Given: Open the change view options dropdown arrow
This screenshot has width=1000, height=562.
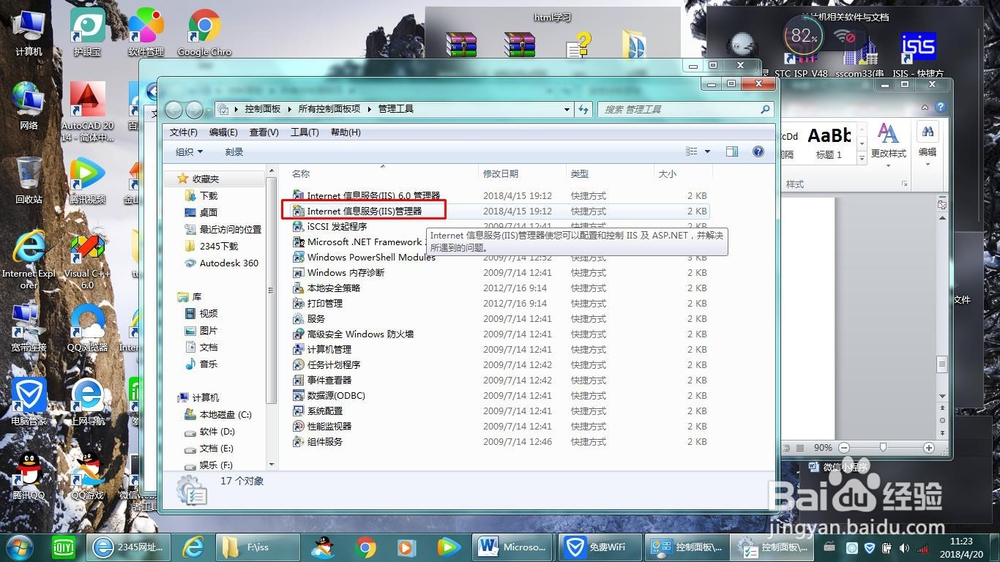Looking at the screenshot, I should [707, 151].
